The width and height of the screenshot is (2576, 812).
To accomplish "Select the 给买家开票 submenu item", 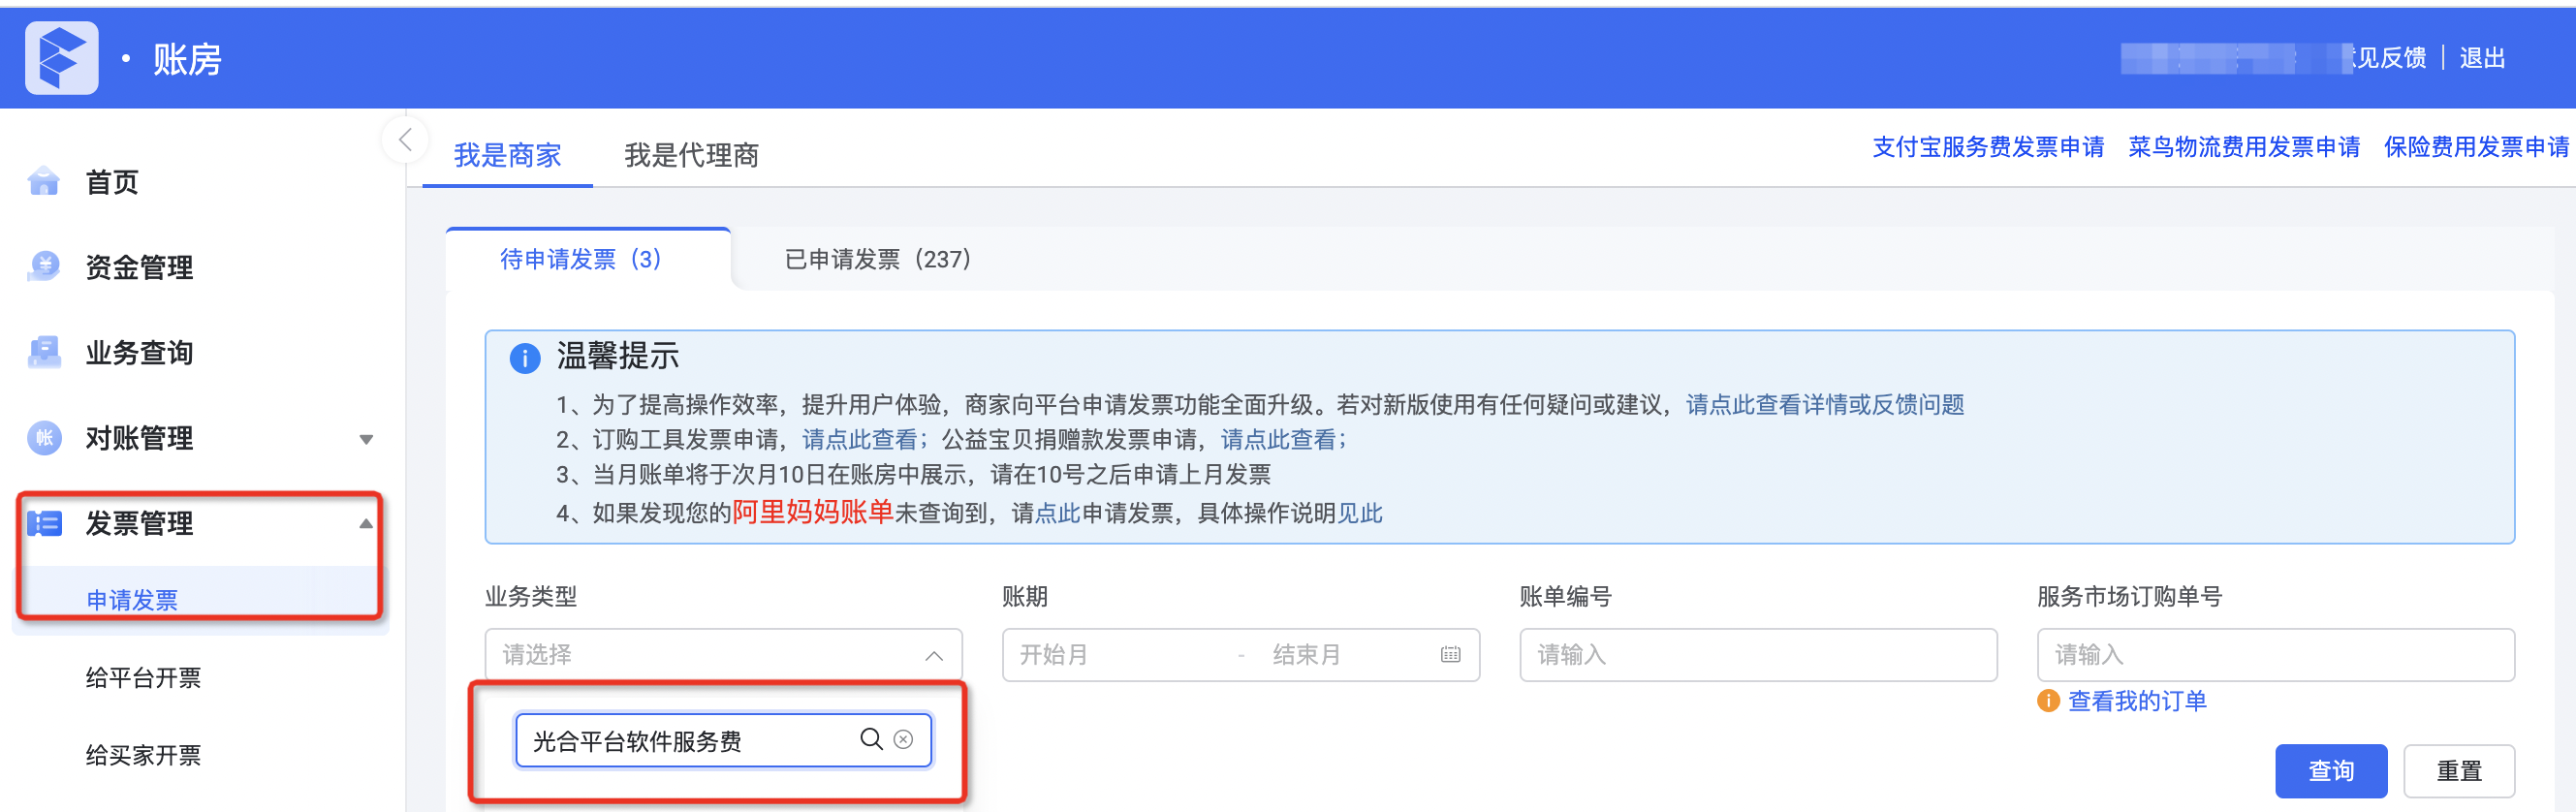I will pyautogui.click(x=143, y=754).
